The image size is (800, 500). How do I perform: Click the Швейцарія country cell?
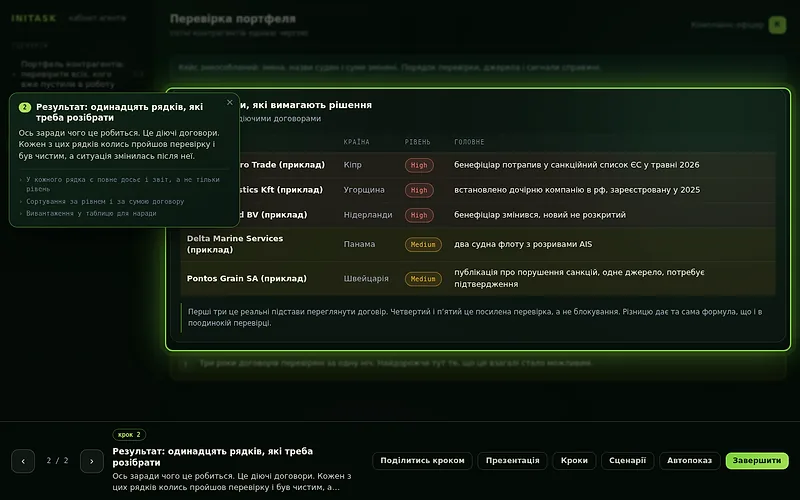pos(366,279)
